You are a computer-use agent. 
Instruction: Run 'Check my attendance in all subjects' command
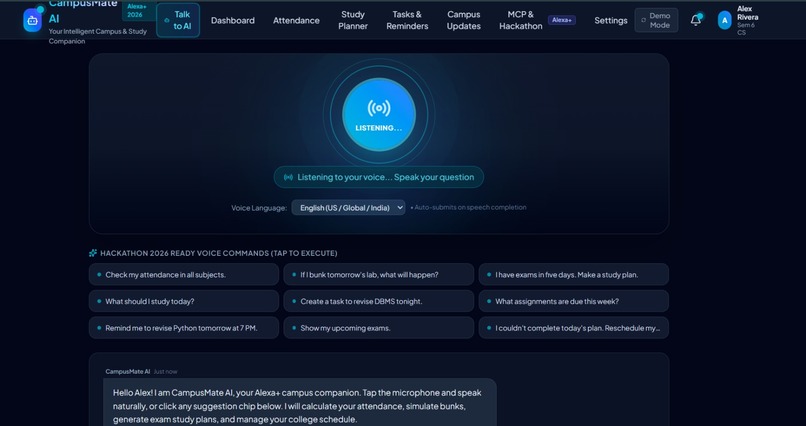184,274
